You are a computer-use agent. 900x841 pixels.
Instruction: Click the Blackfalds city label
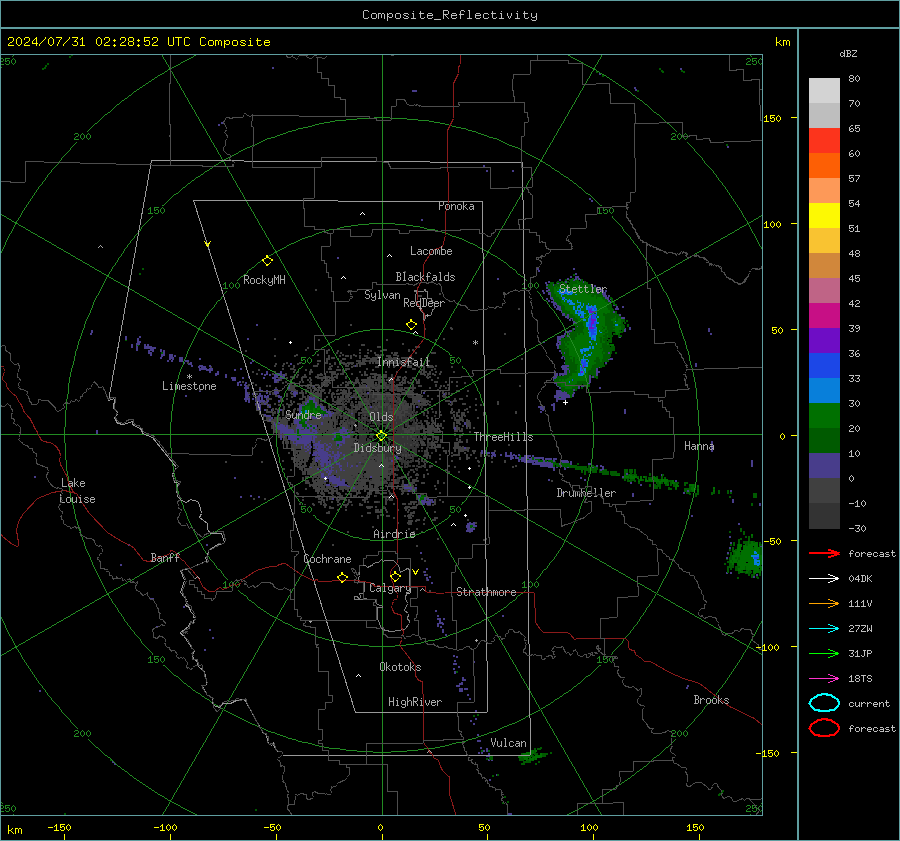[425, 277]
